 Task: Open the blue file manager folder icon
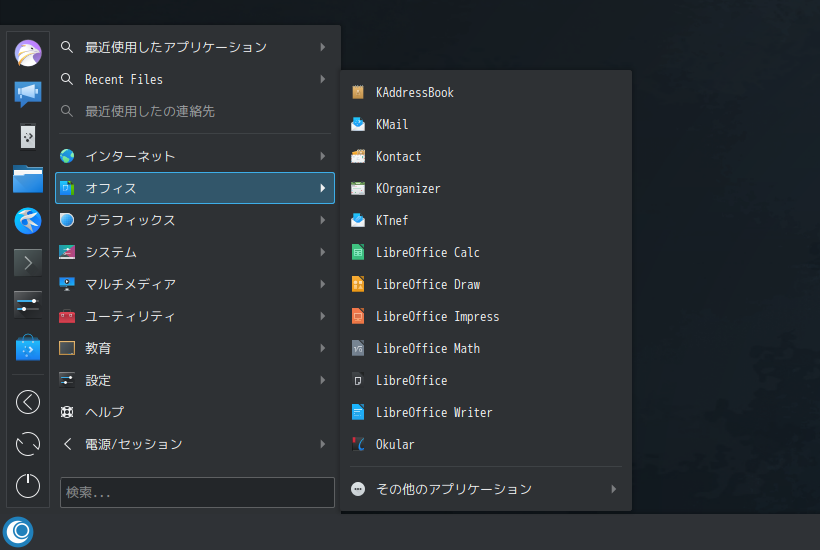point(28,179)
